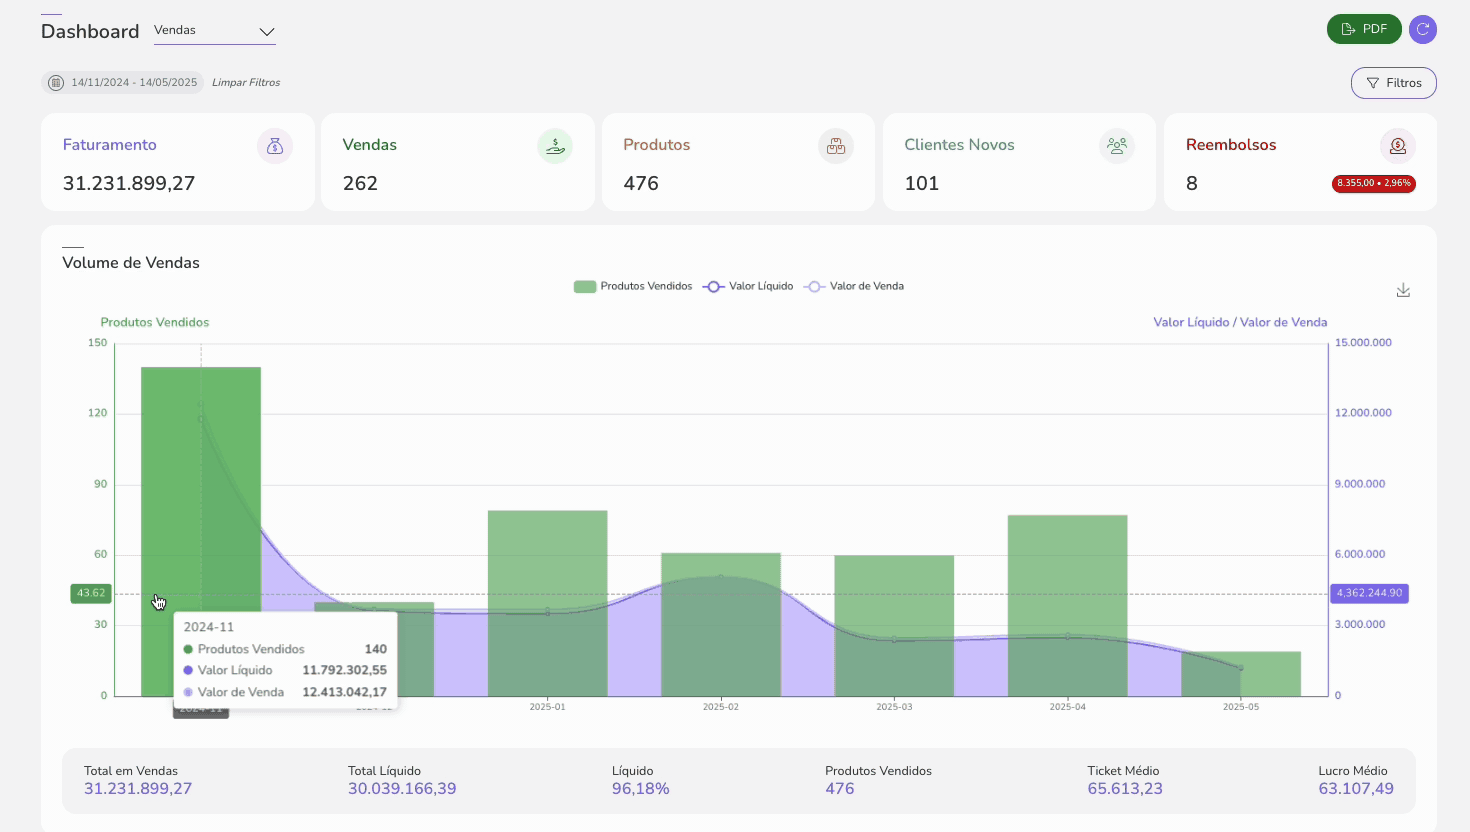Toggle the Produtos Vendidos legend series

tap(633, 287)
